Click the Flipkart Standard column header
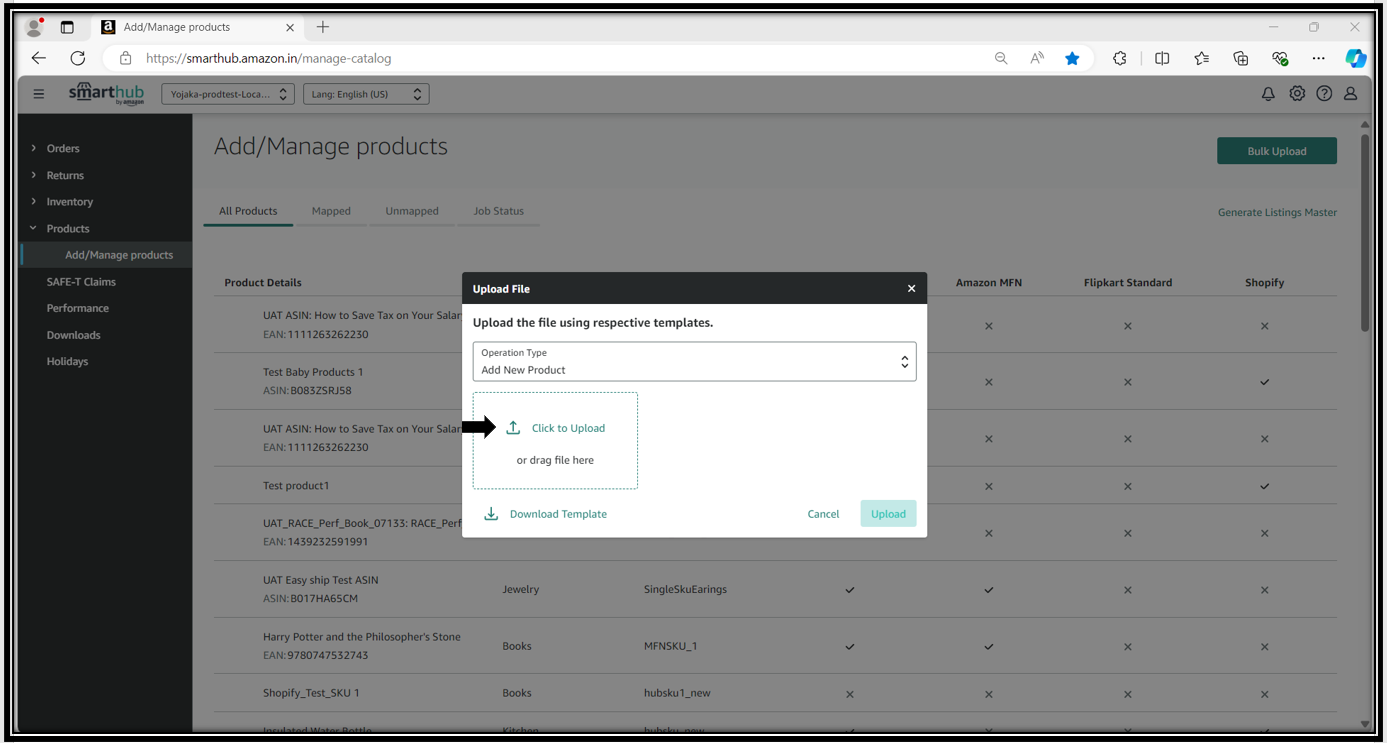 (1128, 283)
